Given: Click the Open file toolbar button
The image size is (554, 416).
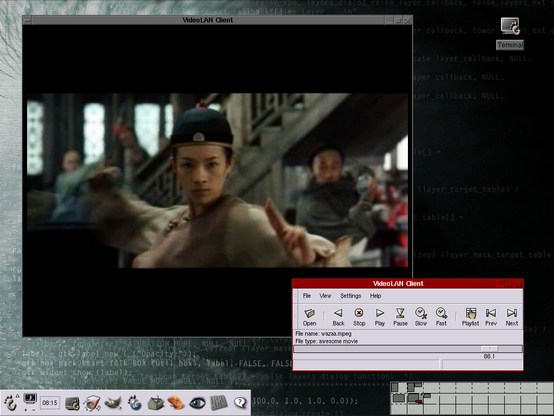Looking at the screenshot, I should [309, 317].
